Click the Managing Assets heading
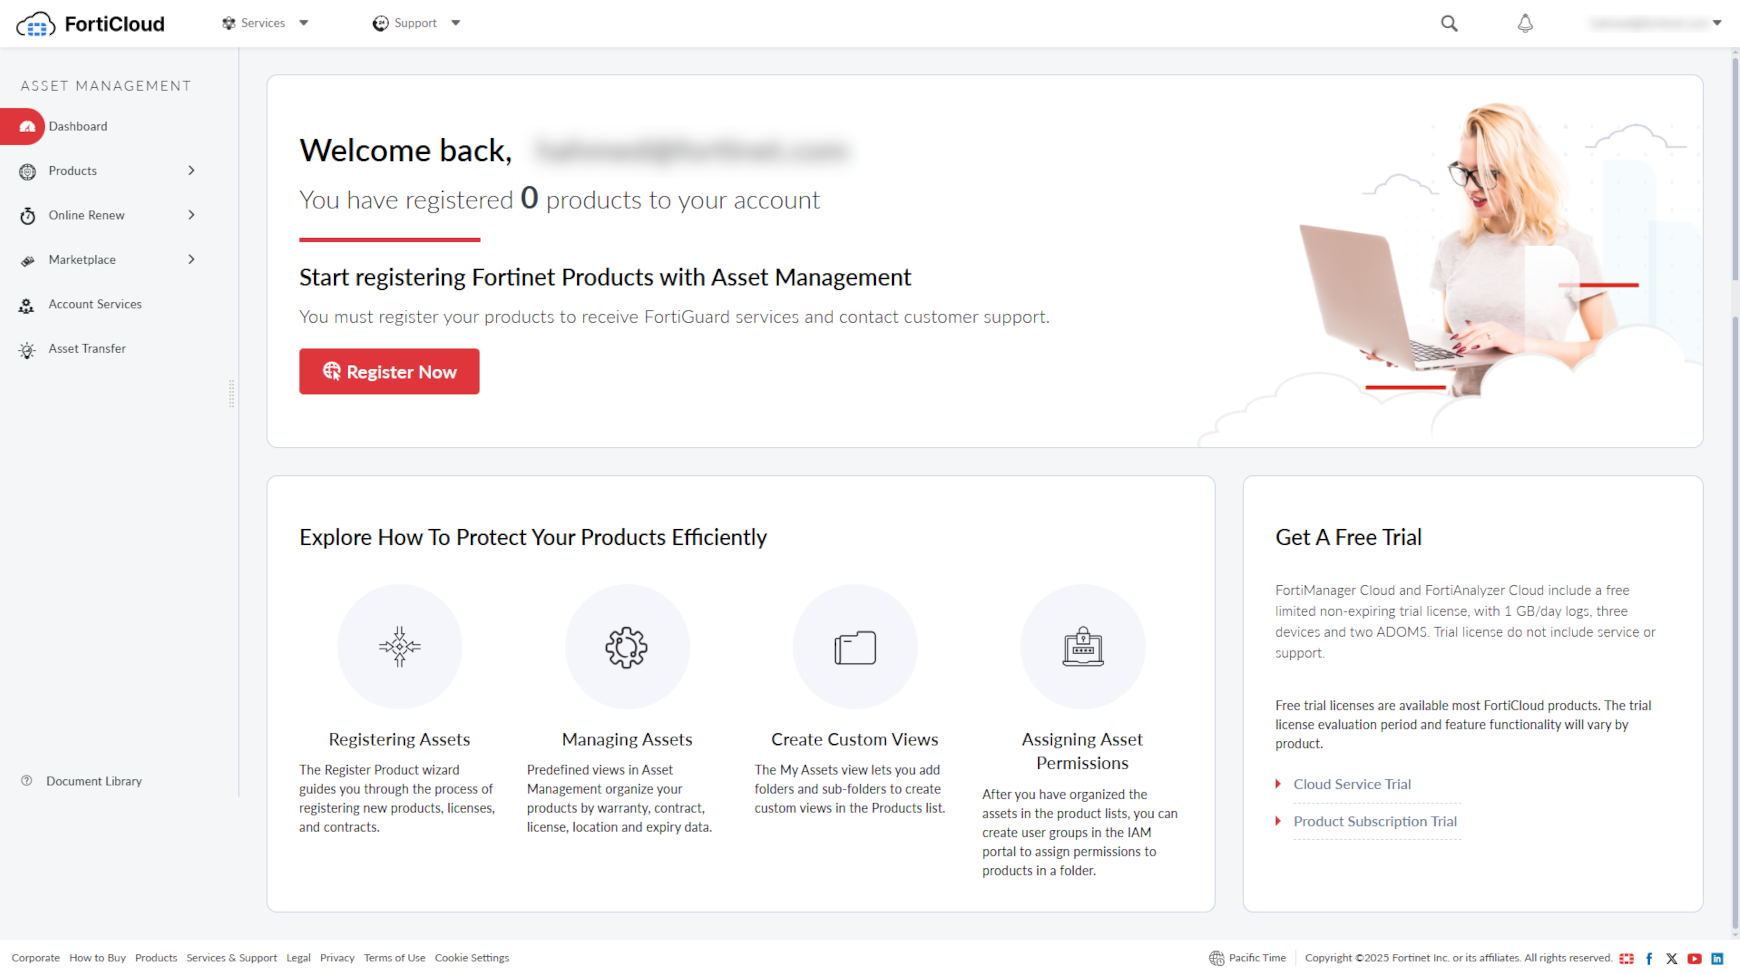The image size is (1740, 974). 627,740
